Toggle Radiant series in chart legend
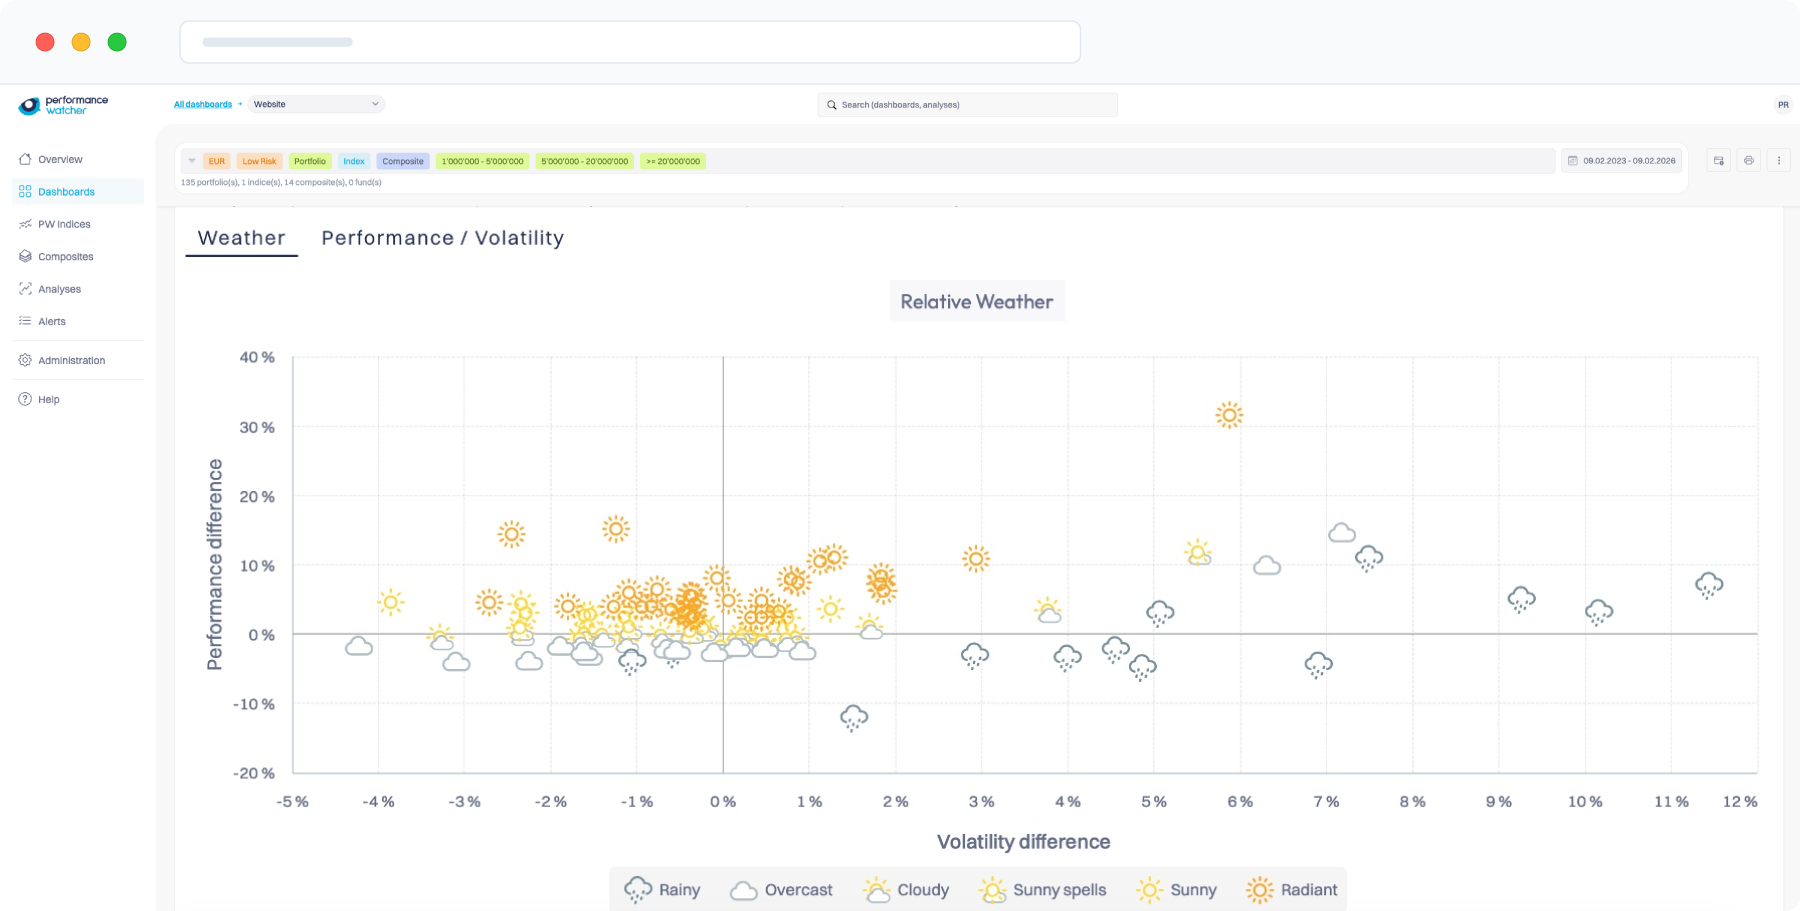The image size is (1800, 911). click(1291, 890)
